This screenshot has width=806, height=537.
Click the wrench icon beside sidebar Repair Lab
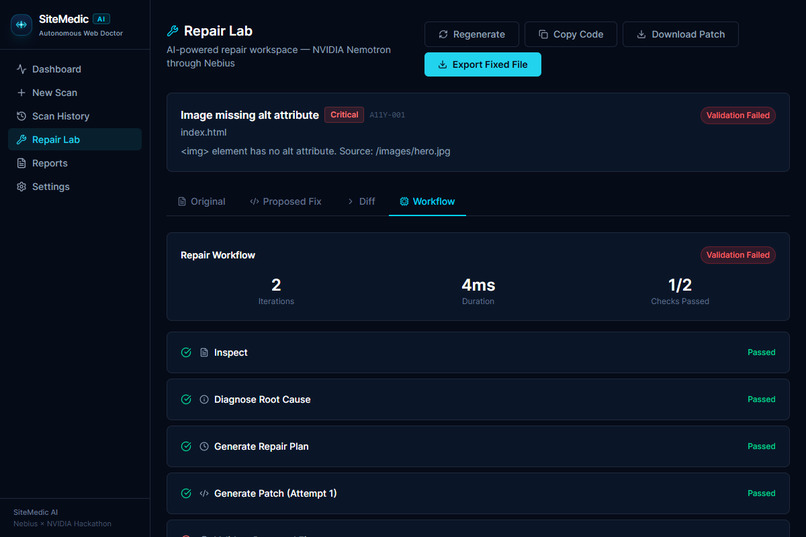click(x=21, y=139)
